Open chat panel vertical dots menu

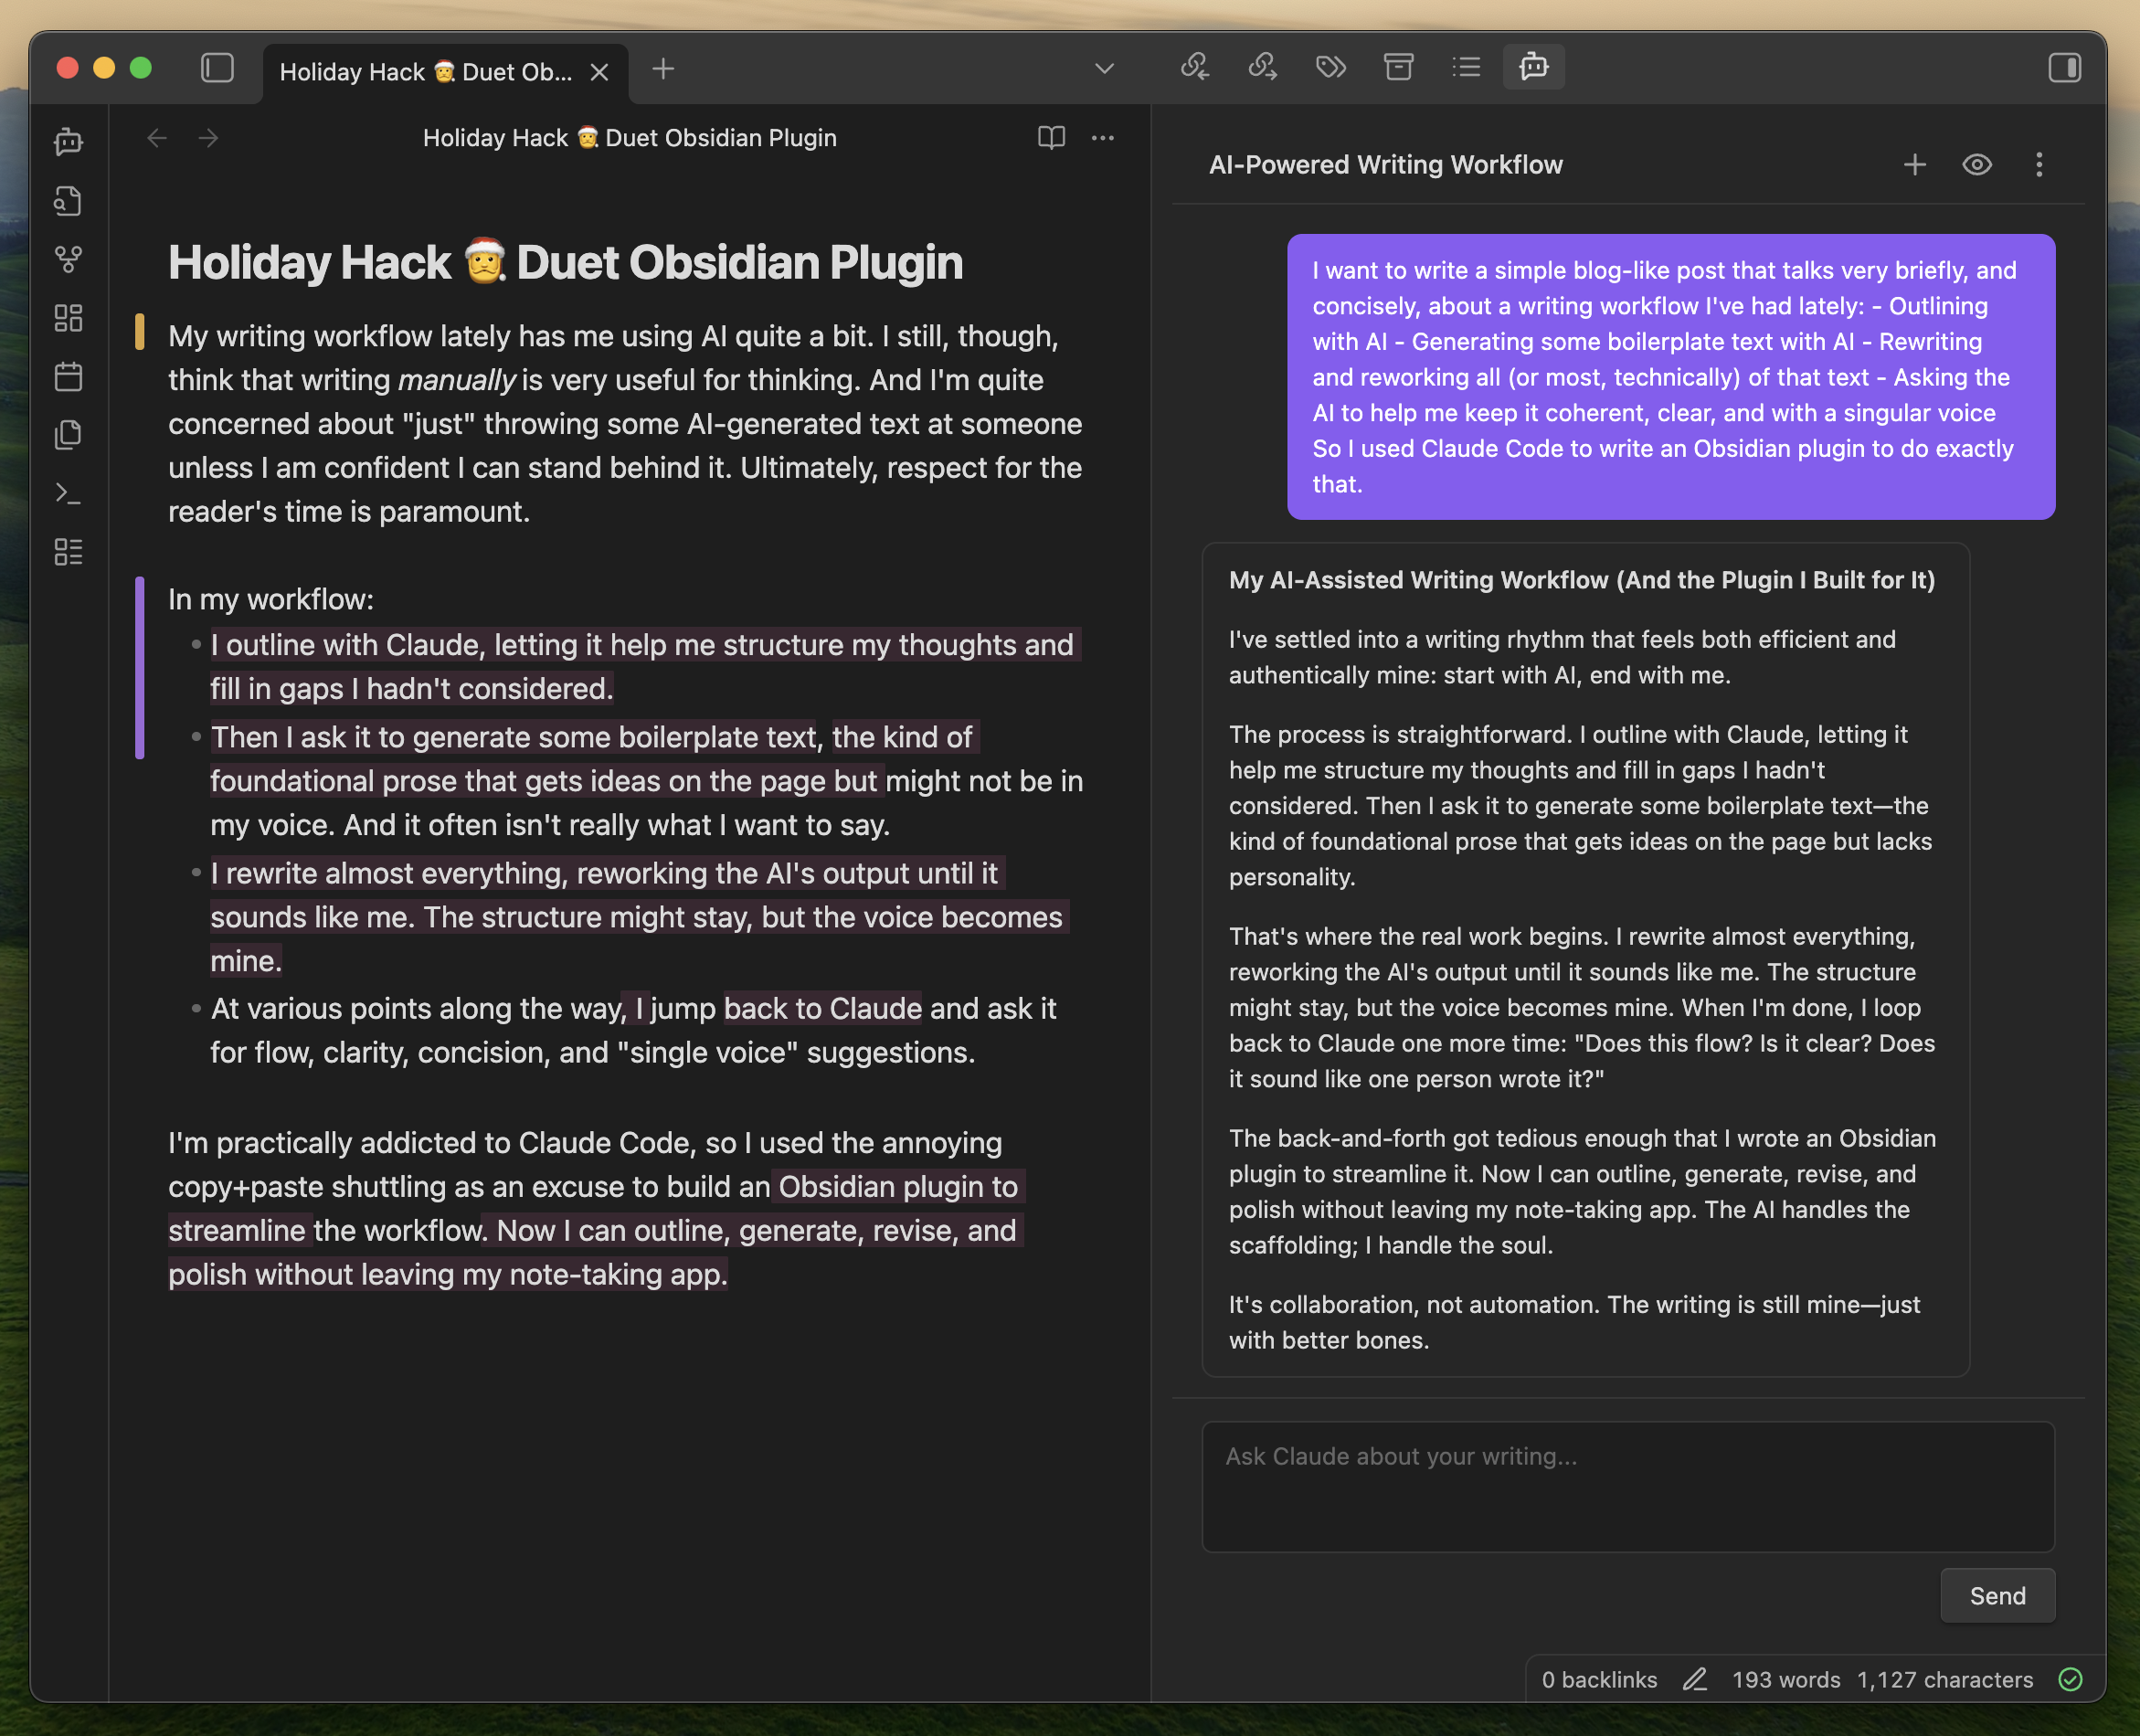[2038, 165]
